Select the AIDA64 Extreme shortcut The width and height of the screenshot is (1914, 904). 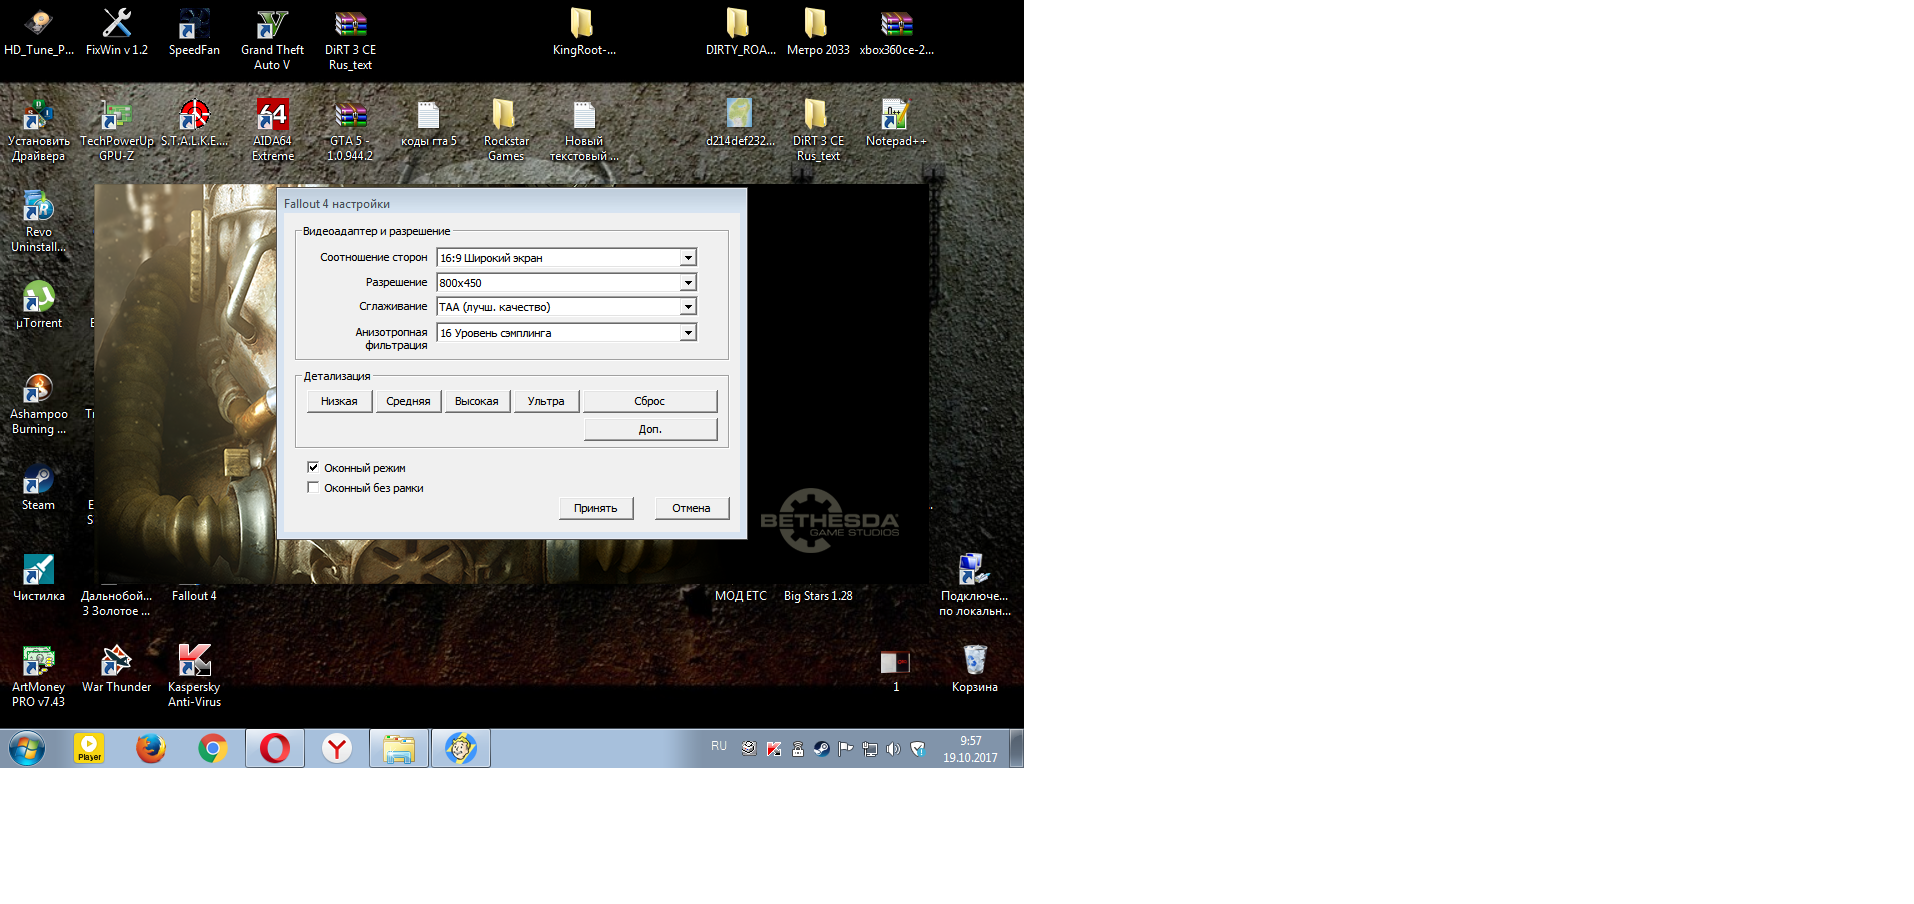[x=272, y=130]
